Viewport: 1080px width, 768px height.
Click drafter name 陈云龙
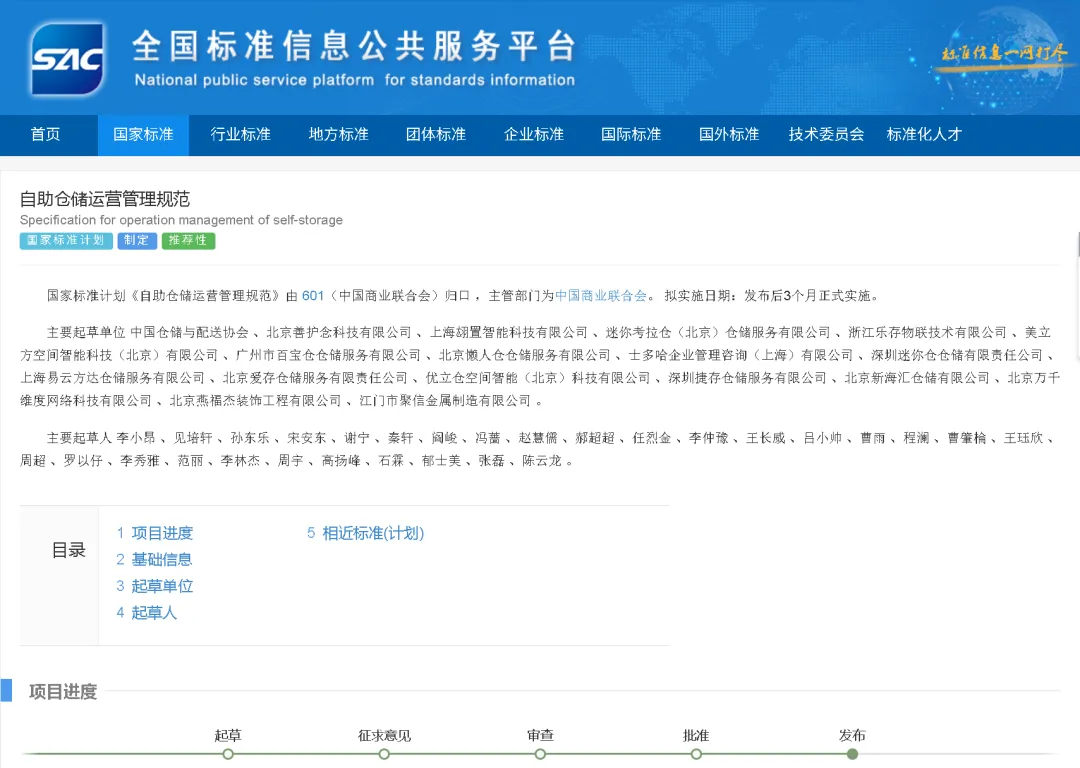(541, 460)
